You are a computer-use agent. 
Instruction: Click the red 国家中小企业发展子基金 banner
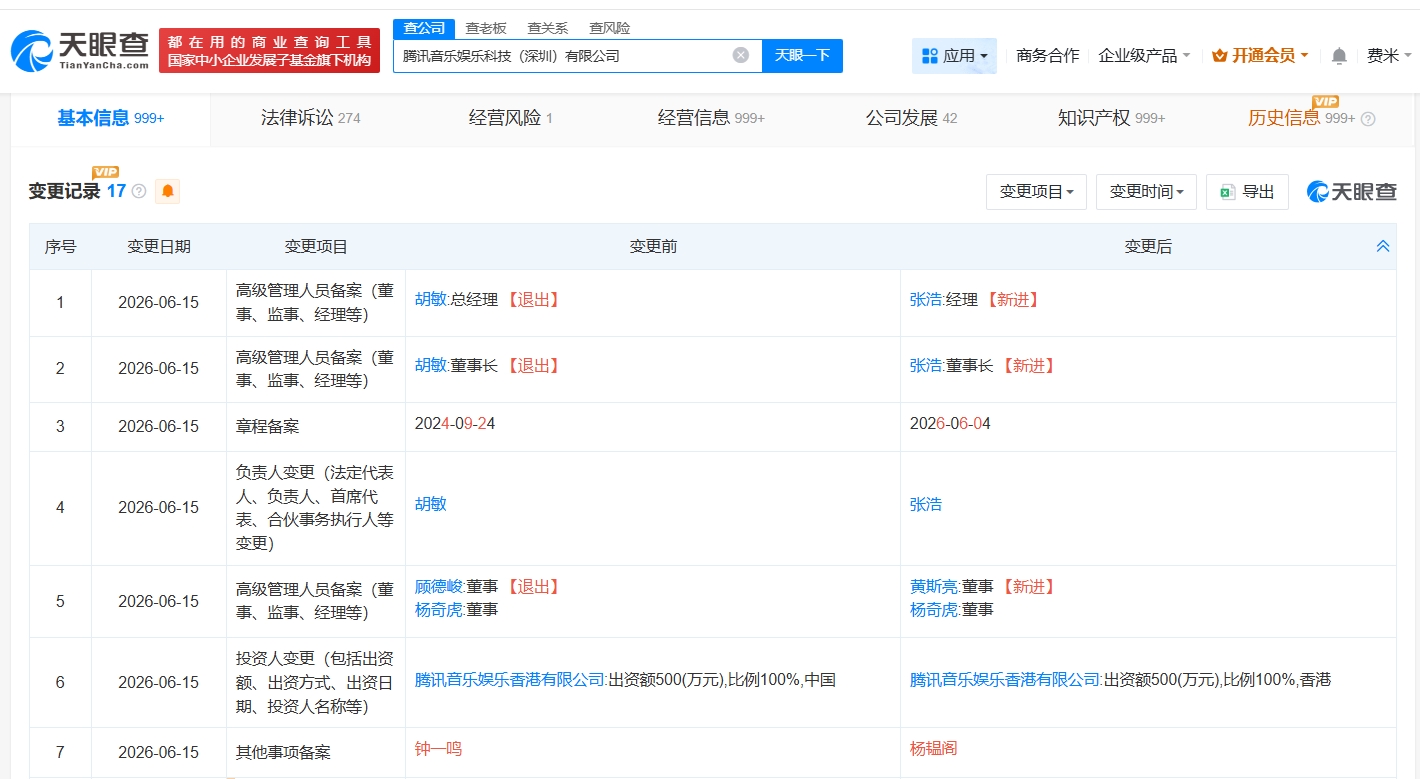[x=270, y=51]
